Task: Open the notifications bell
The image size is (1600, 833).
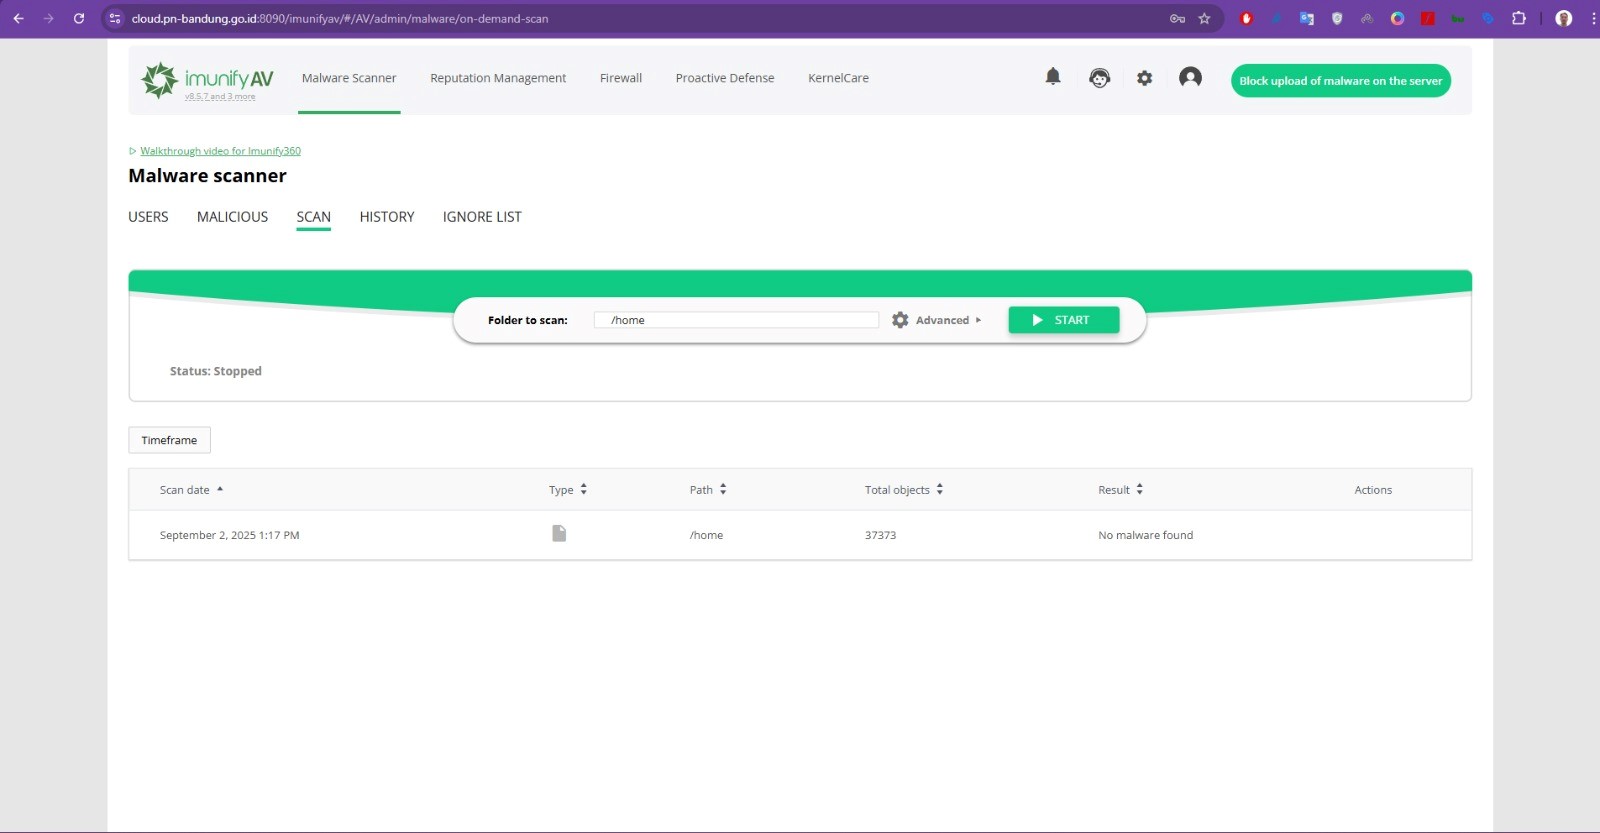Action: coord(1052,77)
